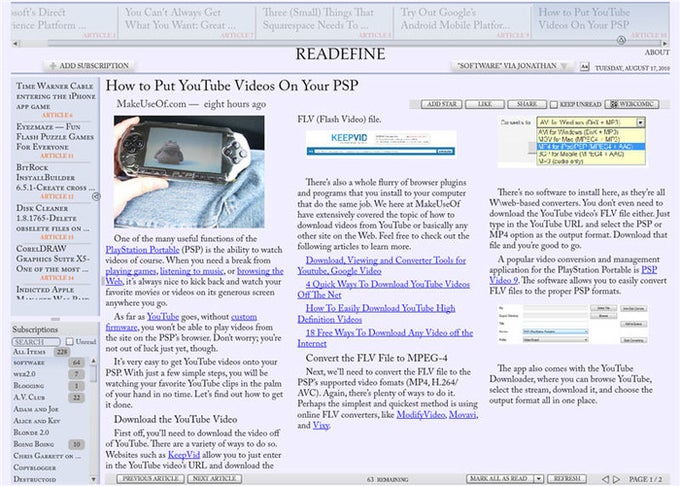Click the Add Subscription button

coord(89,66)
